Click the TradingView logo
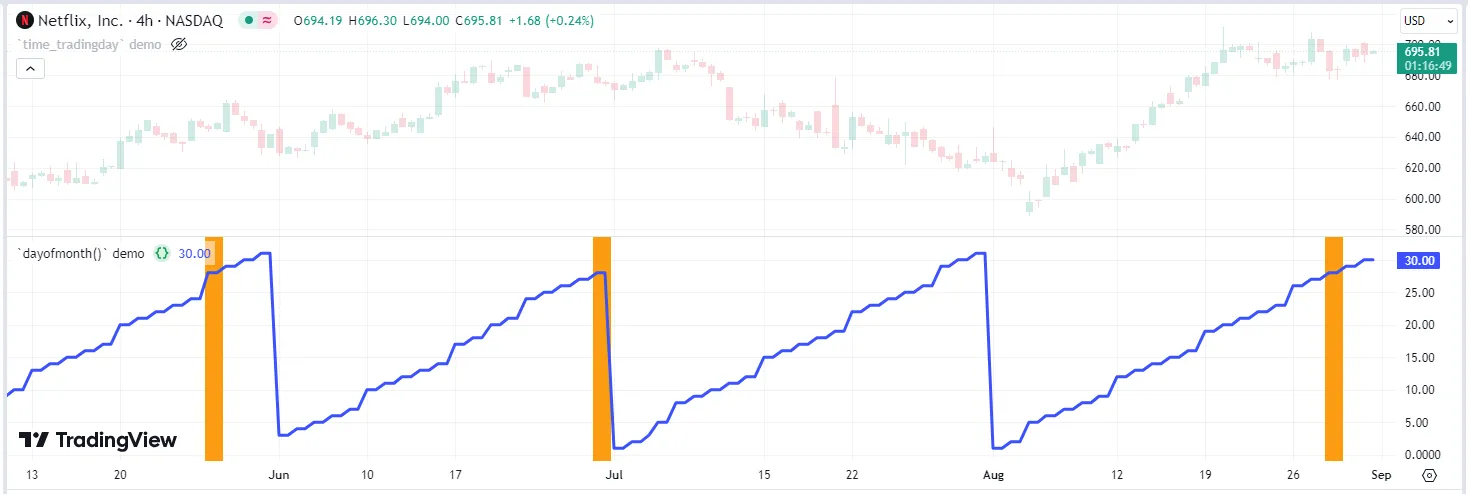 tap(98, 440)
